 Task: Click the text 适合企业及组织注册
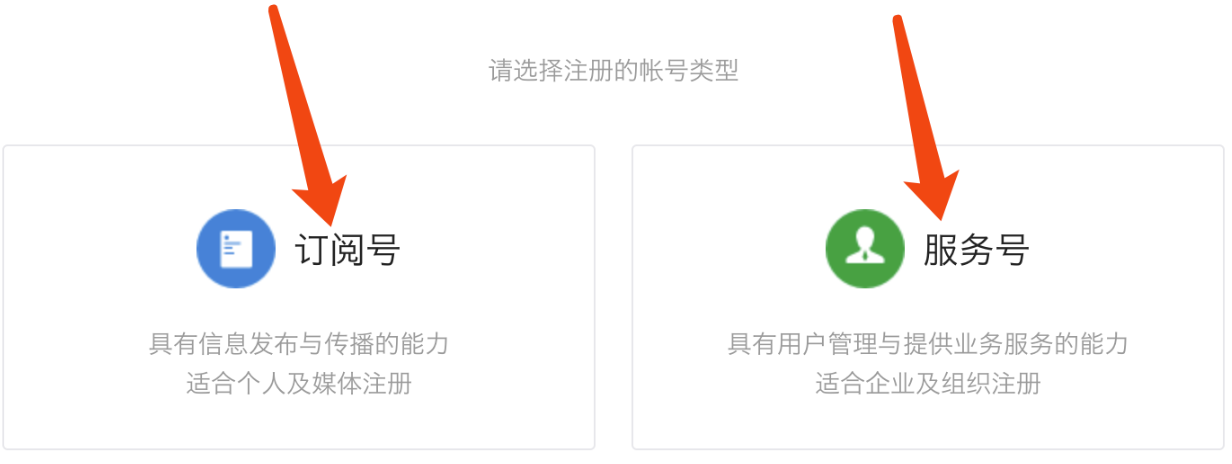click(x=928, y=384)
